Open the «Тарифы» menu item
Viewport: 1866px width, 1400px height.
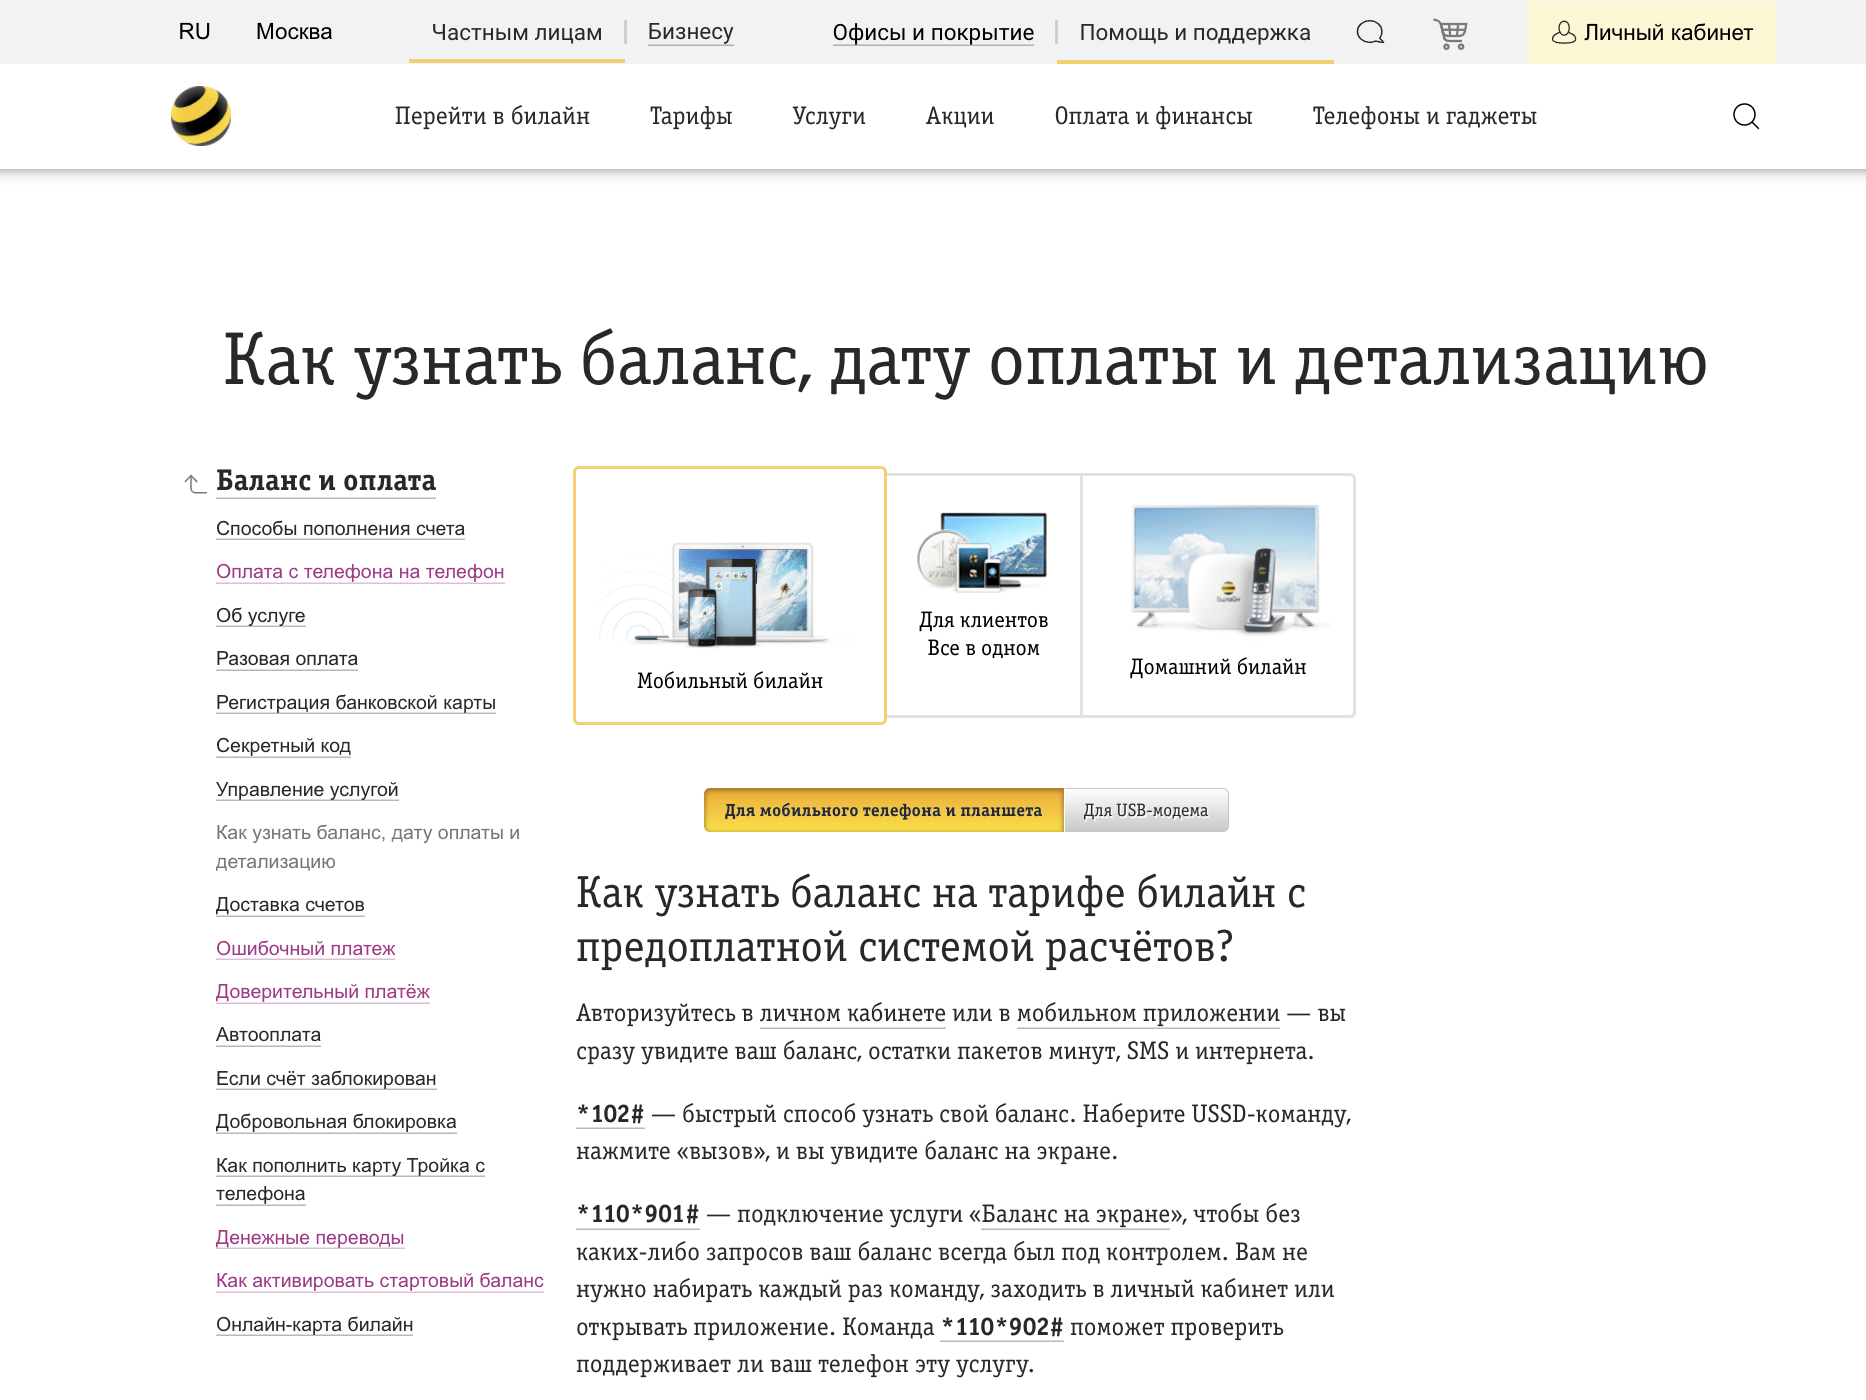tap(690, 116)
